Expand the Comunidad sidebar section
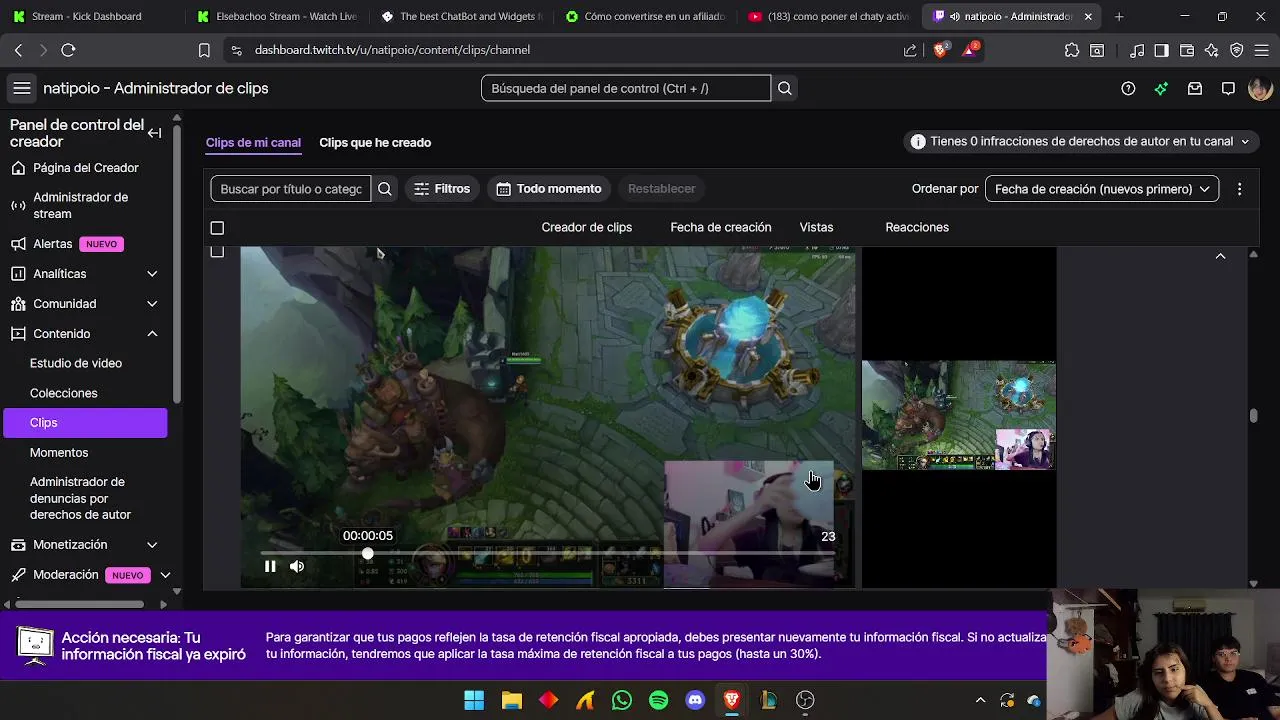The height and width of the screenshot is (720, 1280). [x=152, y=304]
